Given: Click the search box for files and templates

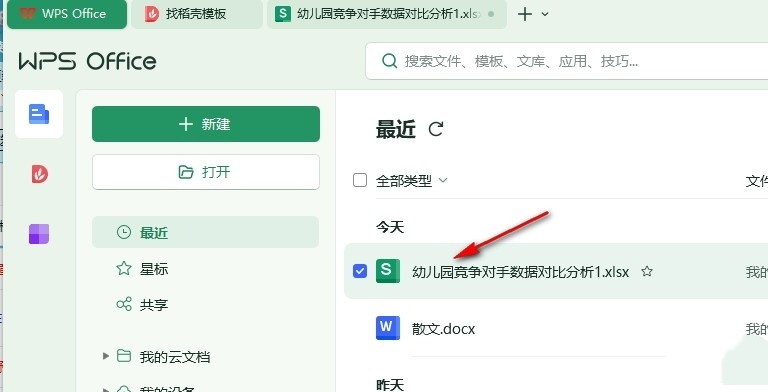Looking at the screenshot, I should tap(567, 61).
